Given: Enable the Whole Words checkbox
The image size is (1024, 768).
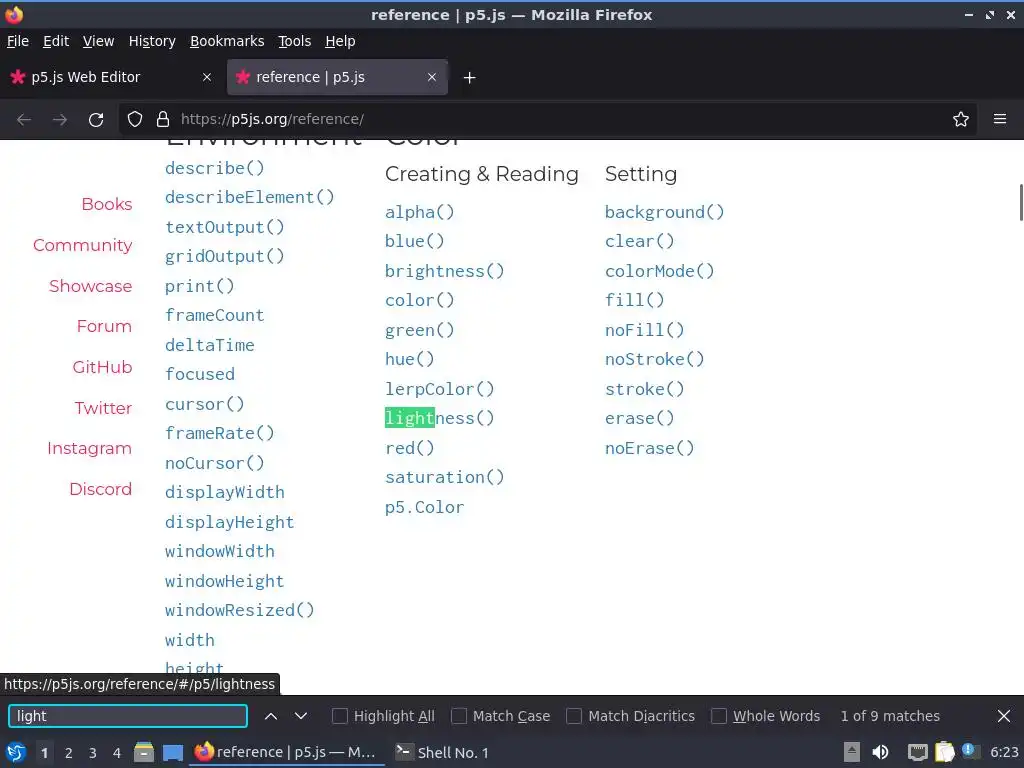Looking at the screenshot, I should click(x=719, y=716).
